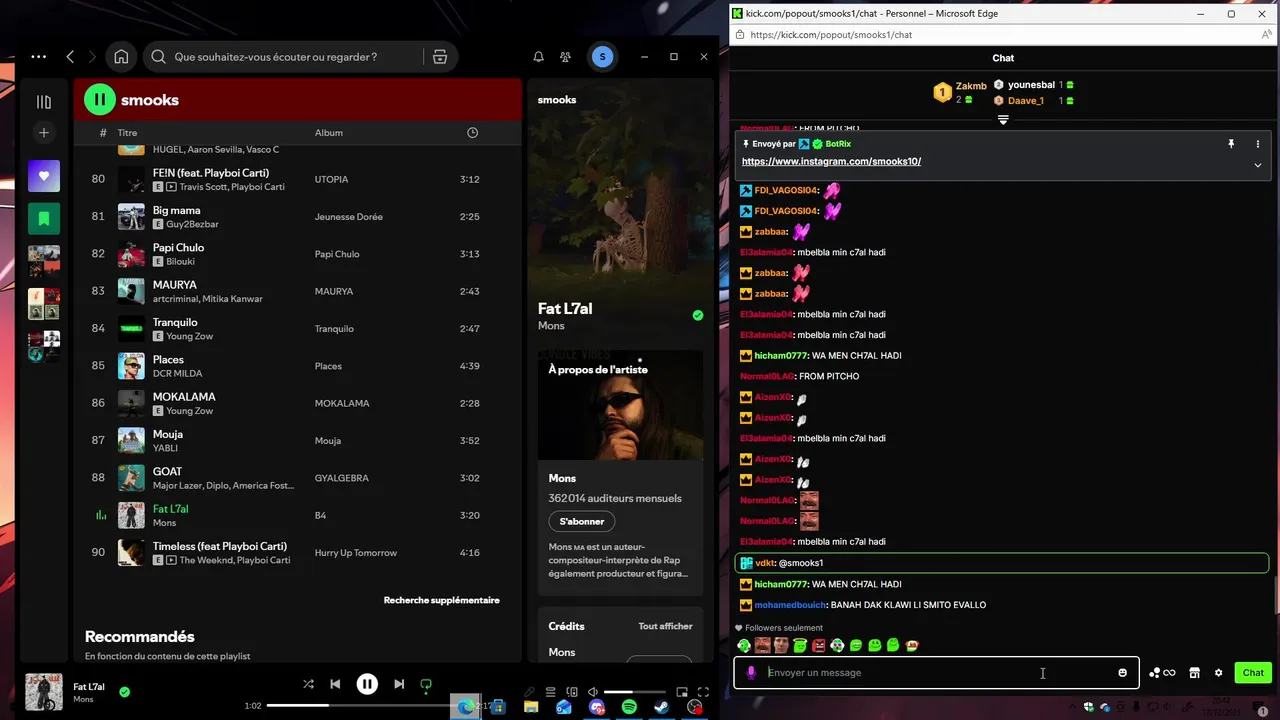Toggle repeat mode
The height and width of the screenshot is (720, 1280).
coord(426,685)
